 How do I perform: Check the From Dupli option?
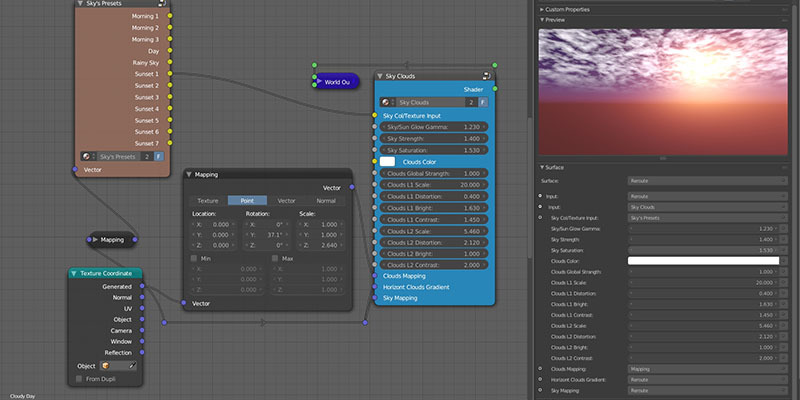(x=79, y=379)
